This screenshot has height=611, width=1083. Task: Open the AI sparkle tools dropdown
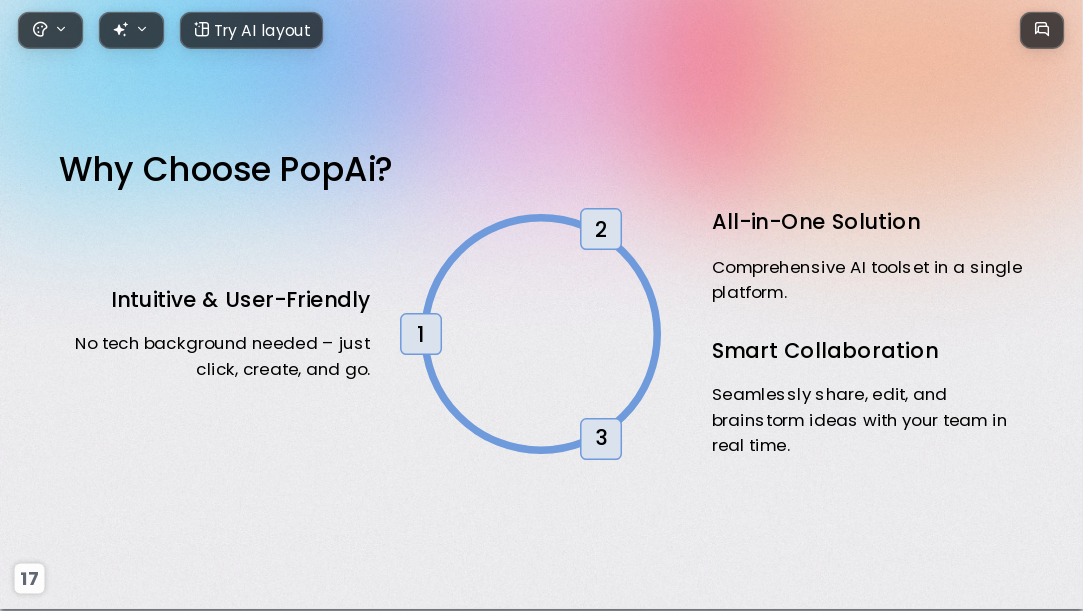pyautogui.click(x=131, y=30)
